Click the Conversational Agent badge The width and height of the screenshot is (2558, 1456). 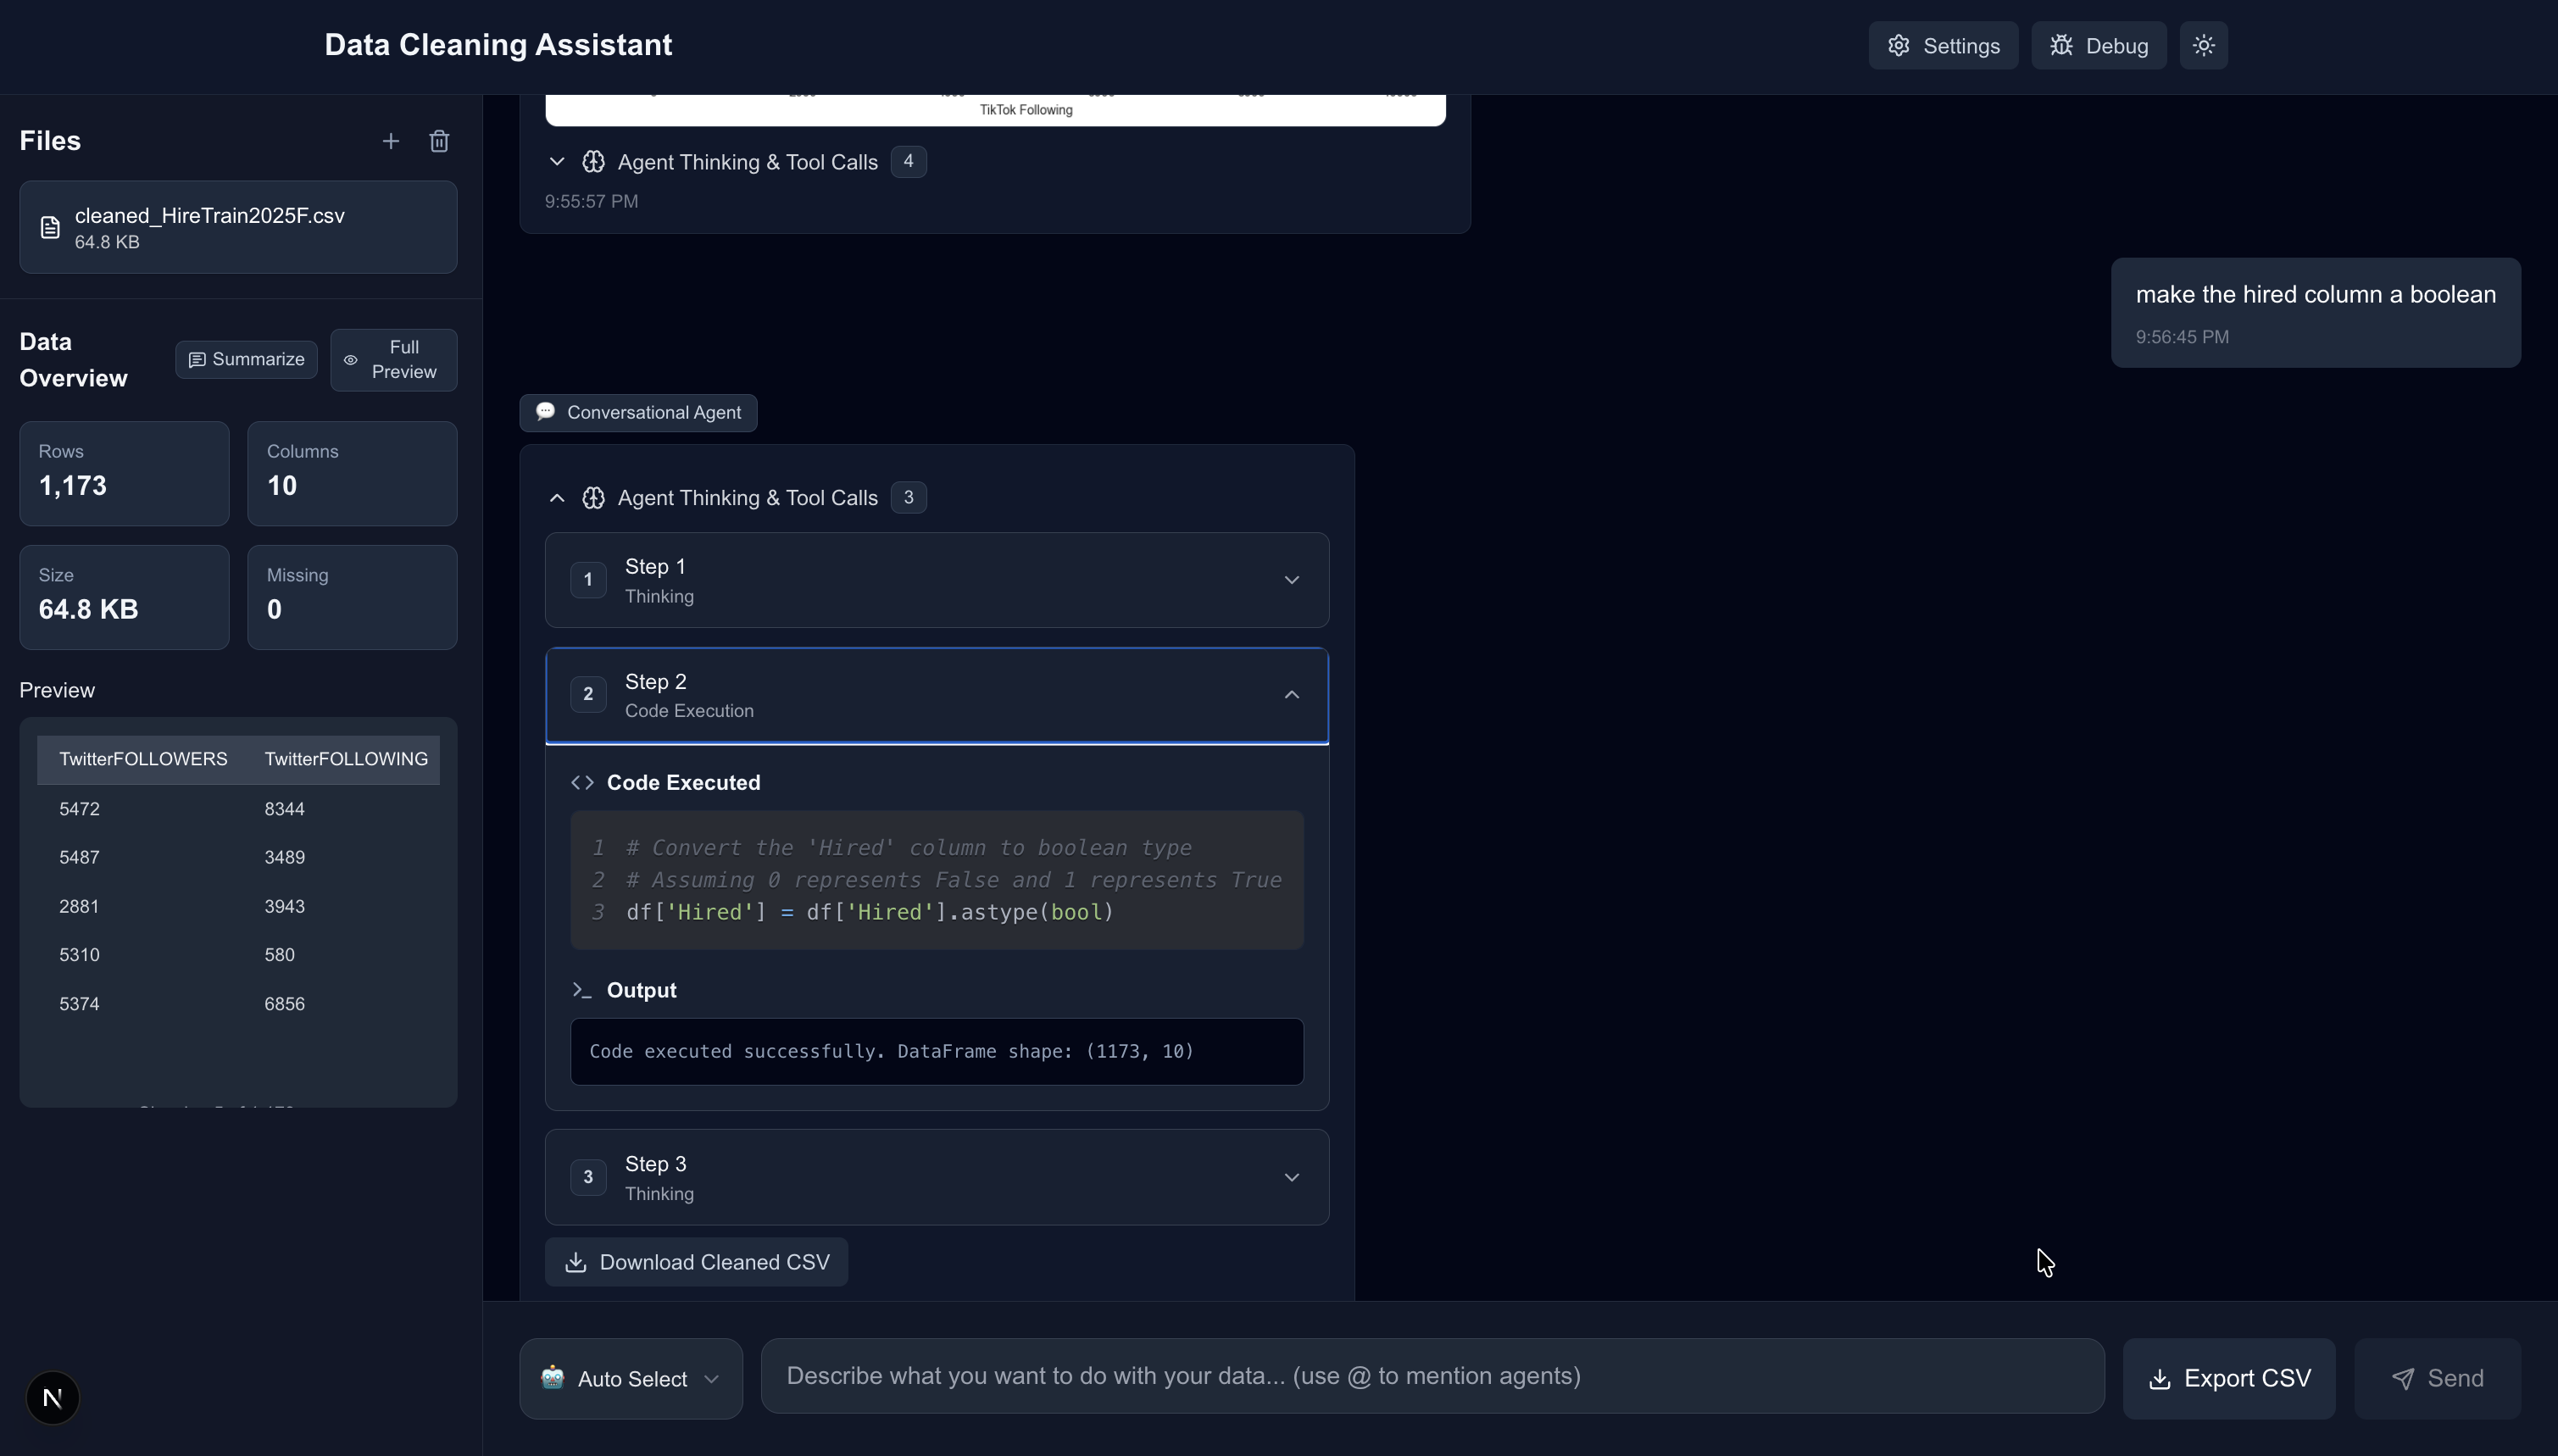pos(638,412)
